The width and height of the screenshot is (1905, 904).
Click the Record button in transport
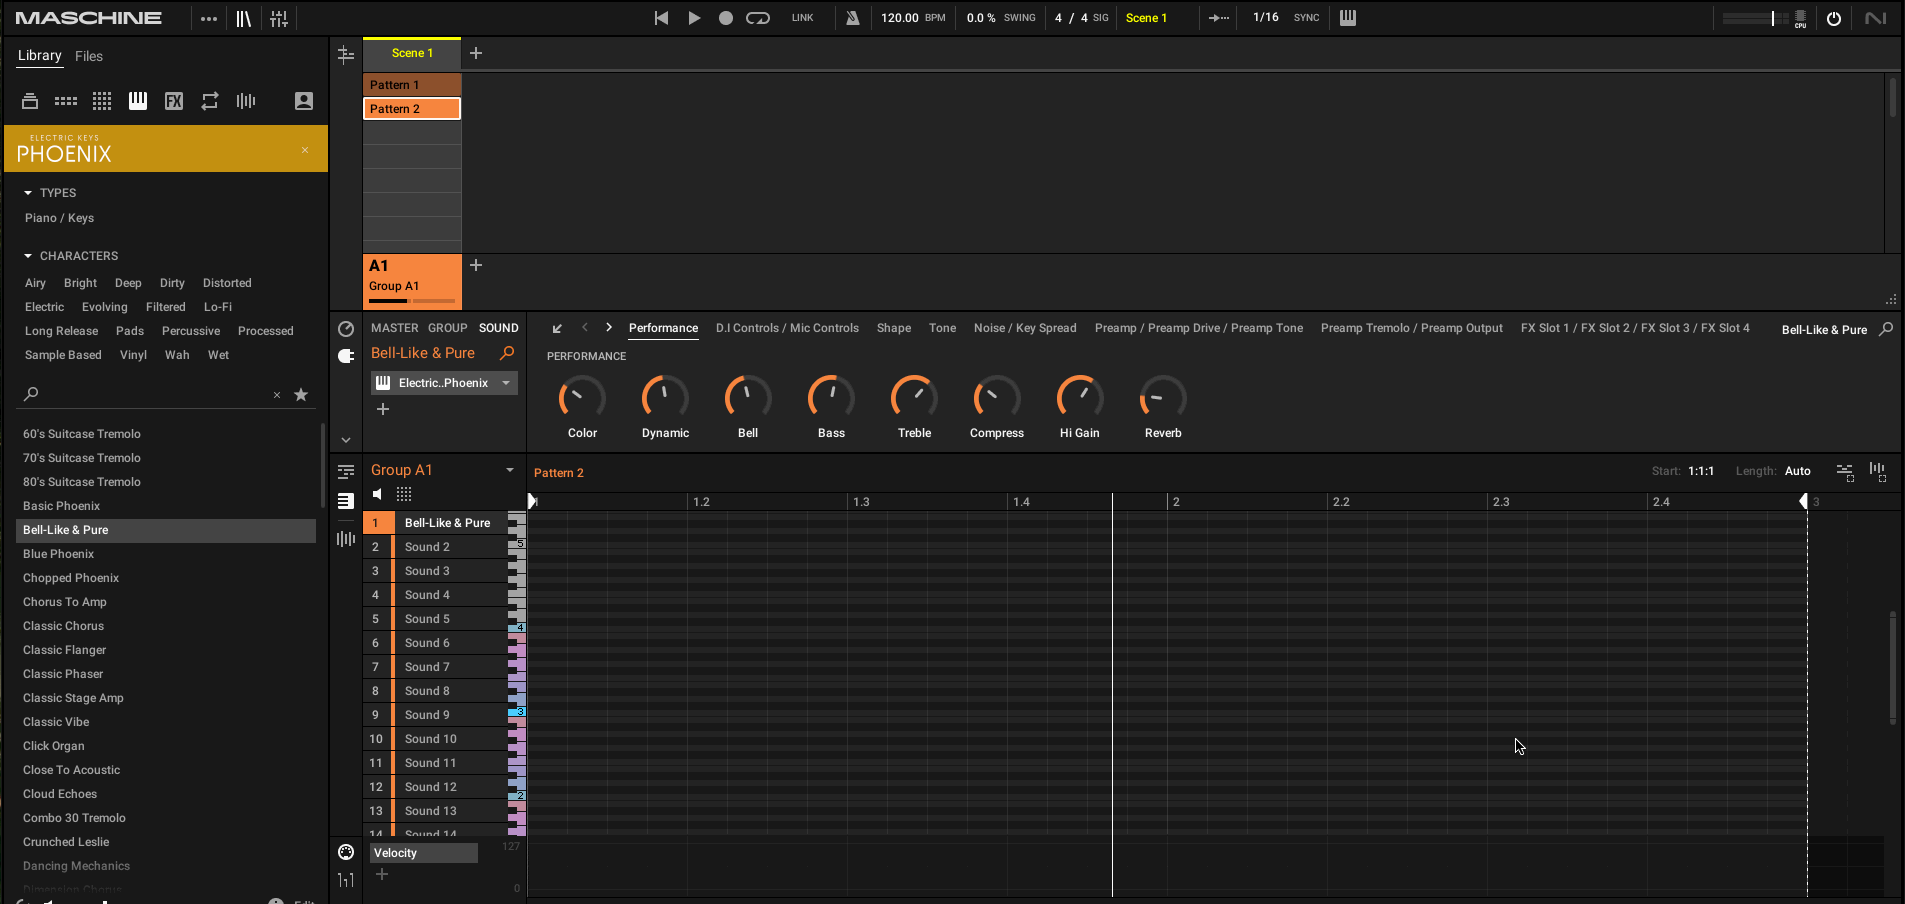pos(726,18)
